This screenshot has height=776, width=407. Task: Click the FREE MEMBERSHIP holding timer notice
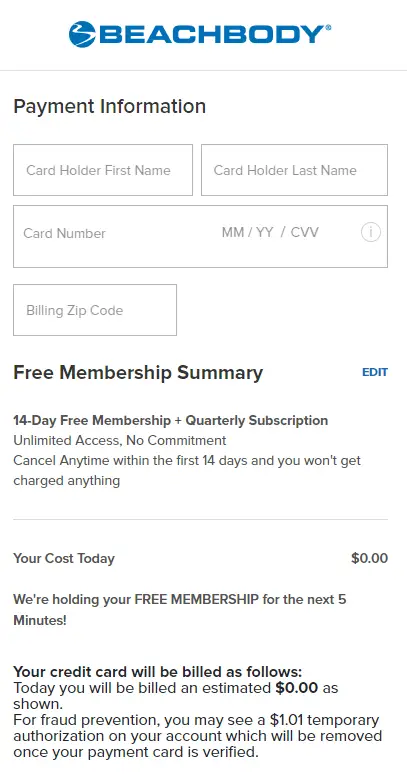pos(180,610)
